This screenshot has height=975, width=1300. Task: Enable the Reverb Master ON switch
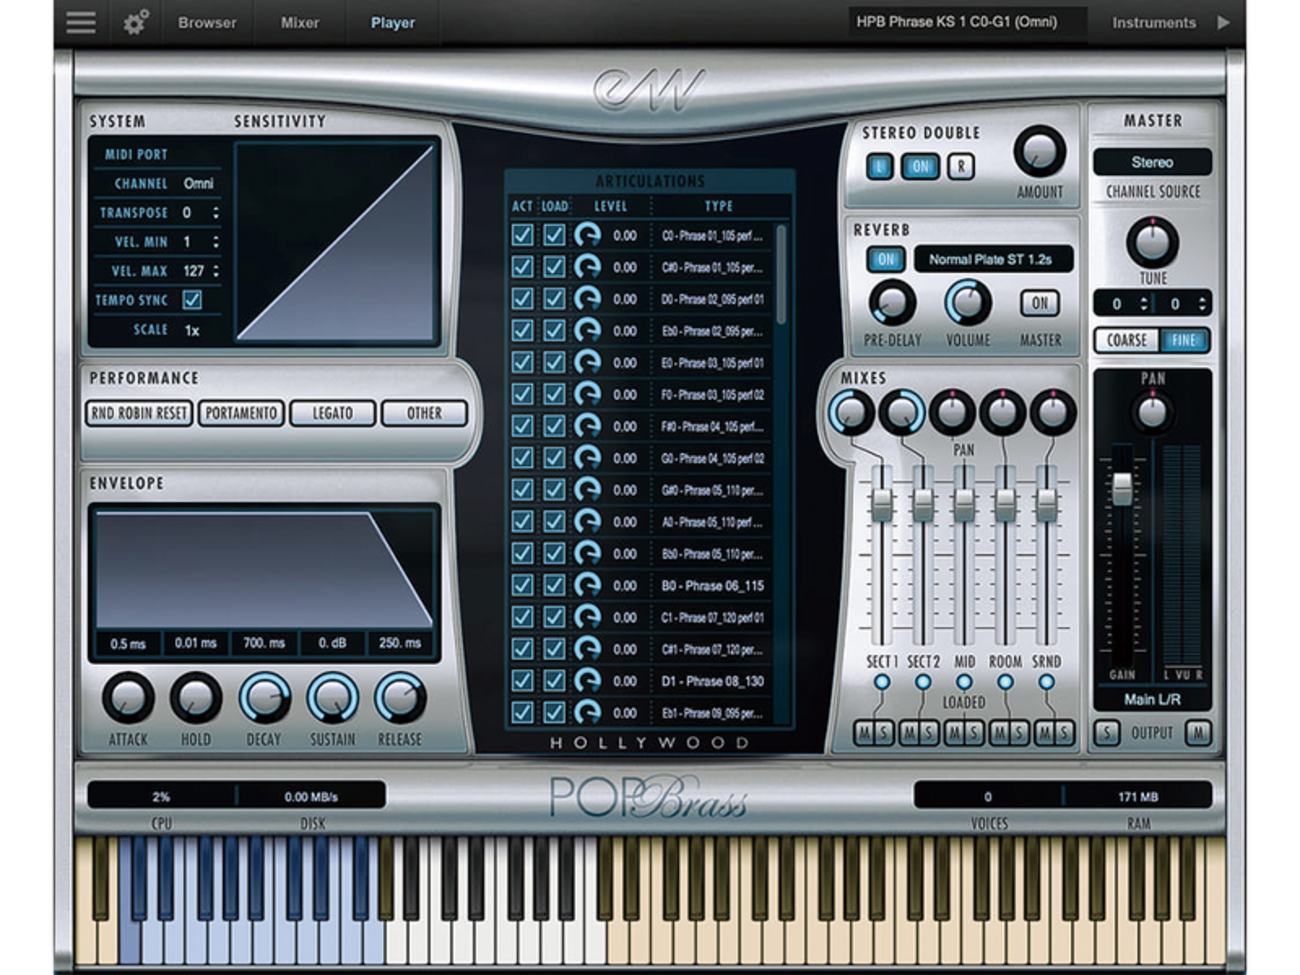tap(1040, 303)
